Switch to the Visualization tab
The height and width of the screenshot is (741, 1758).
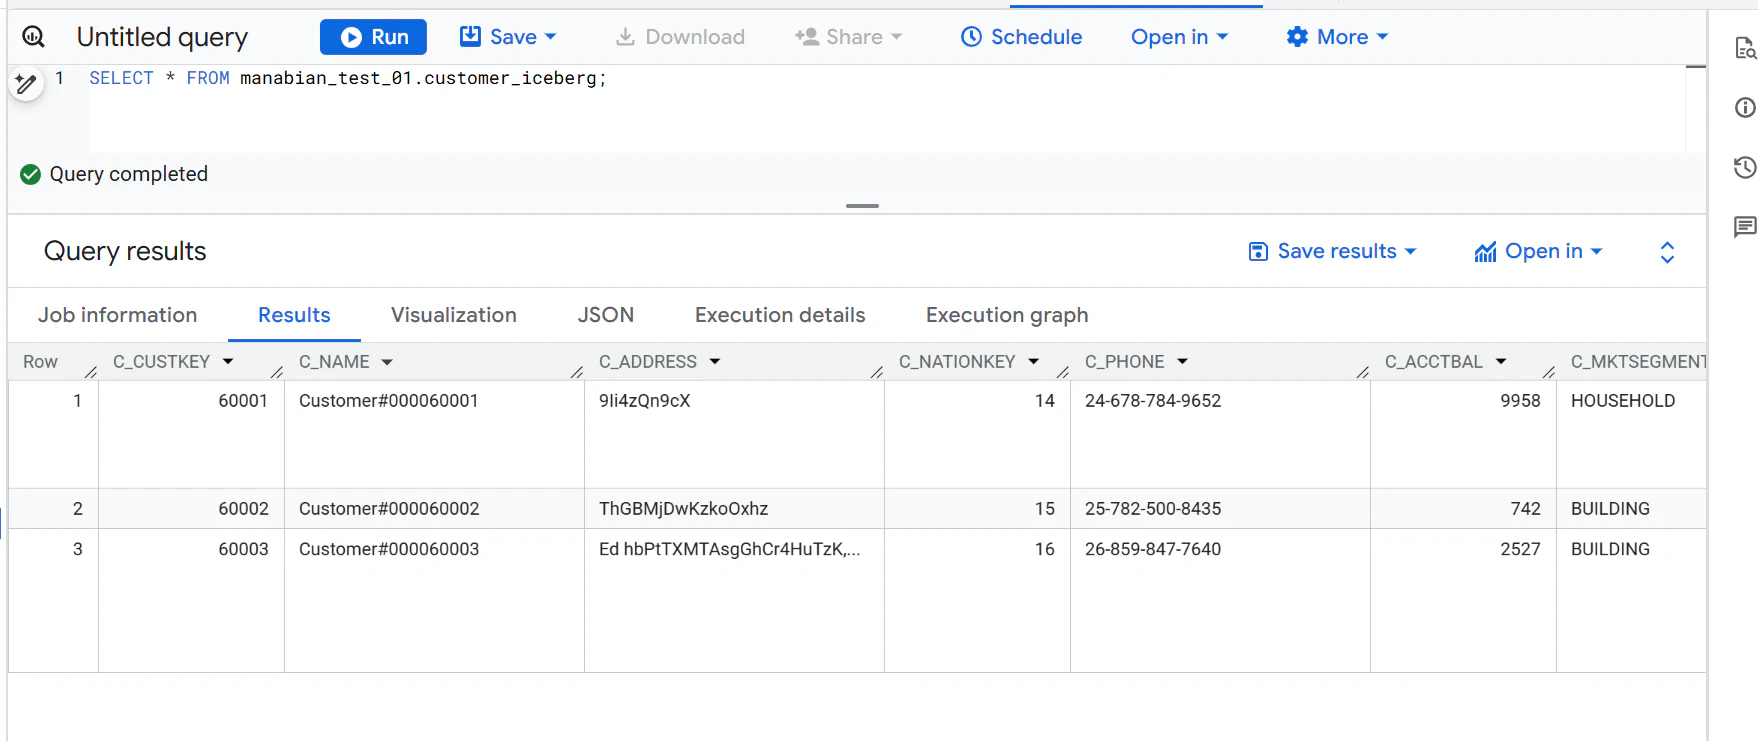[x=454, y=315]
